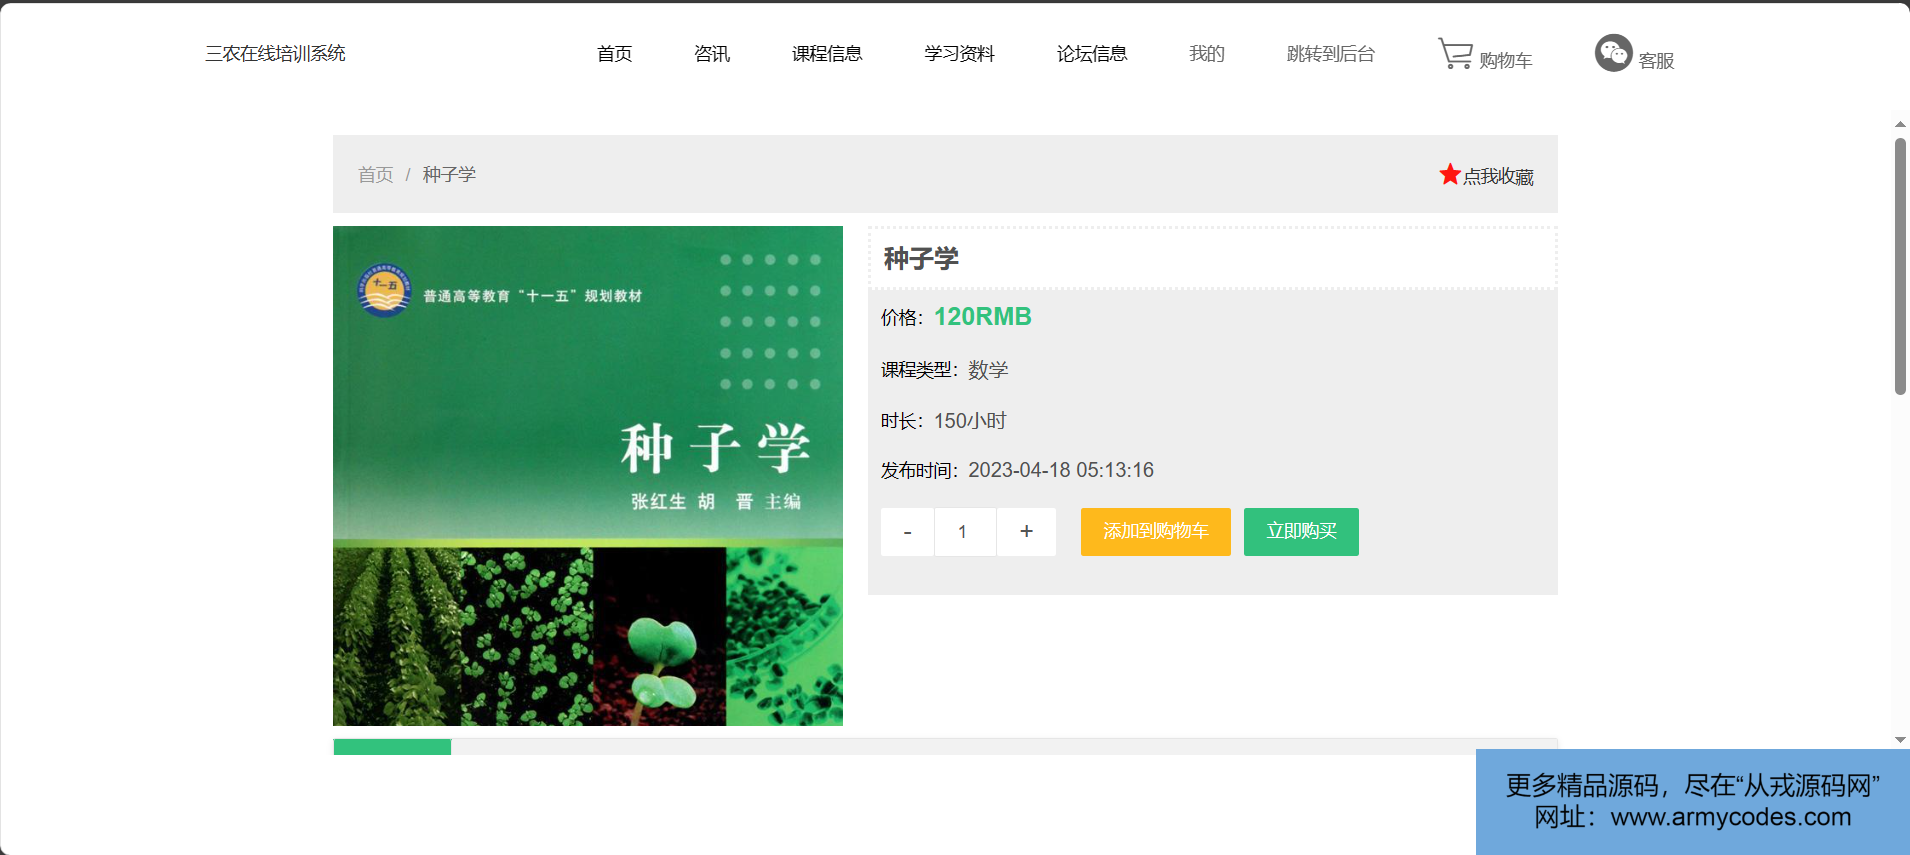Click the quantity input field

(x=965, y=532)
